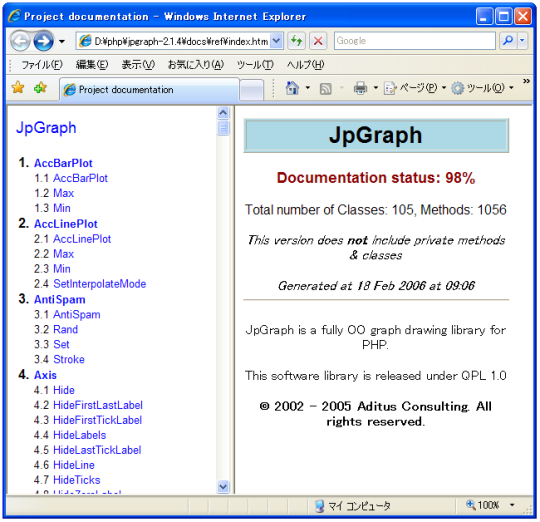Open the 編集(E) menu
The height and width of the screenshot is (522, 540).
tap(92, 65)
